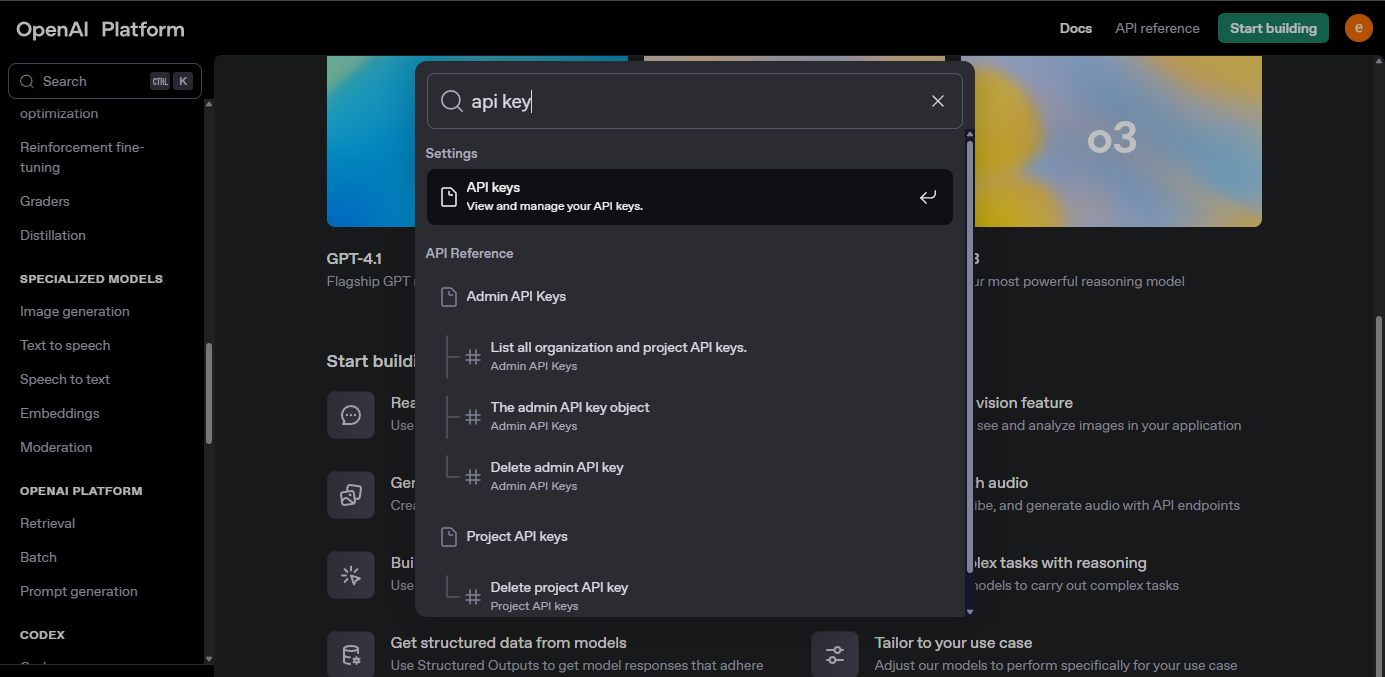The width and height of the screenshot is (1385, 677).
Task: Click the document icon beside API keys result
Action: coord(449,197)
